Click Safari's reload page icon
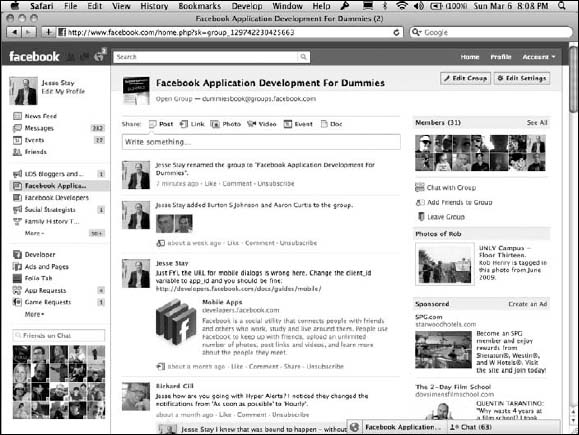 coord(396,32)
